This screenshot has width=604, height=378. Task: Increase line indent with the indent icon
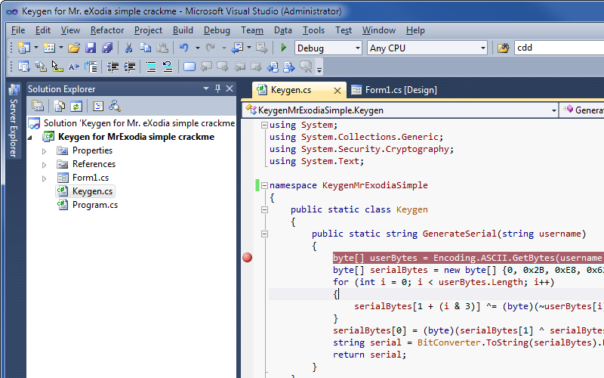tap(129, 67)
